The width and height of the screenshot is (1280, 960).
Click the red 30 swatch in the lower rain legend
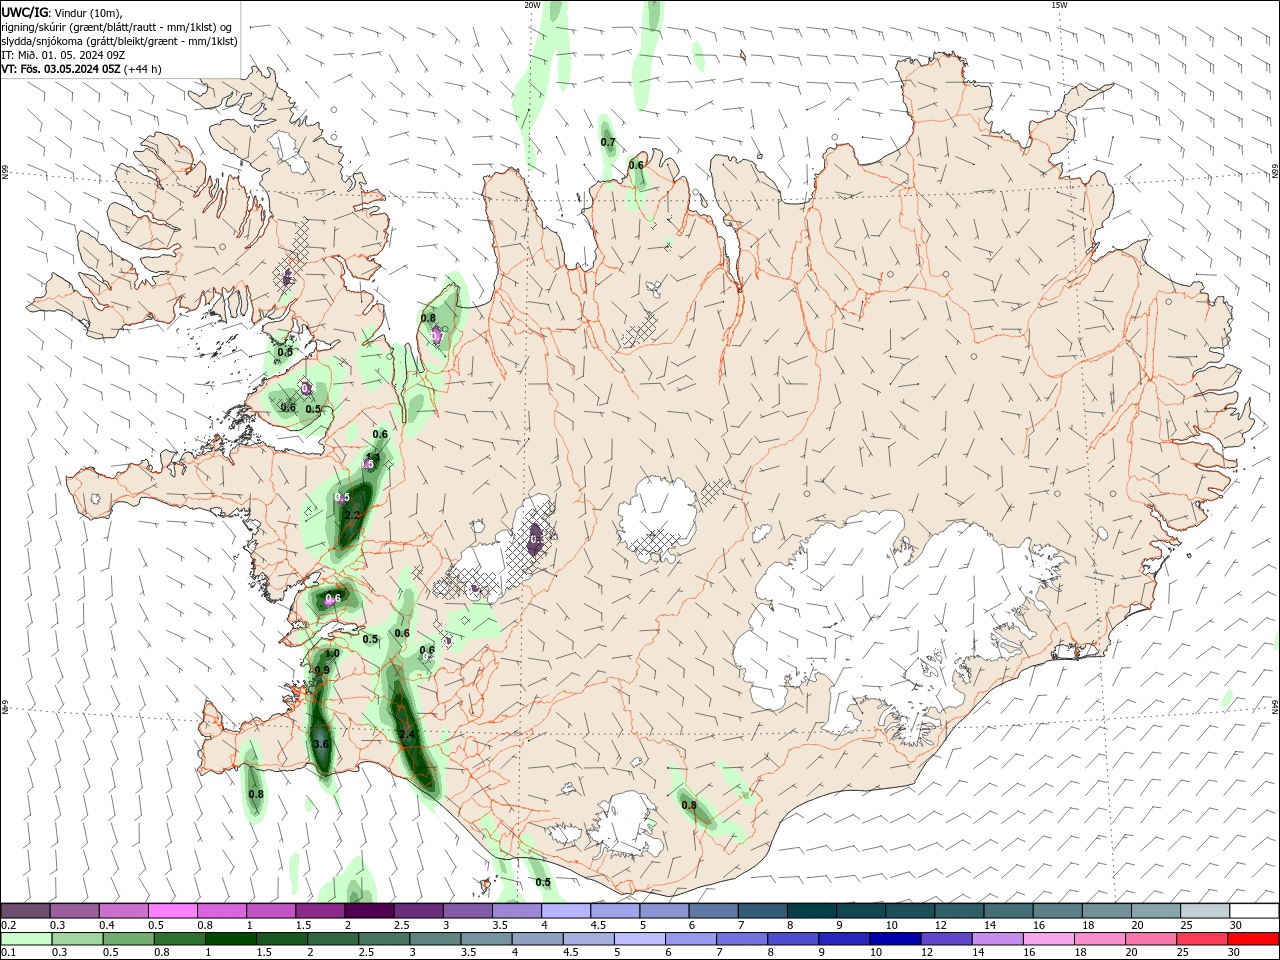(x=1253, y=939)
